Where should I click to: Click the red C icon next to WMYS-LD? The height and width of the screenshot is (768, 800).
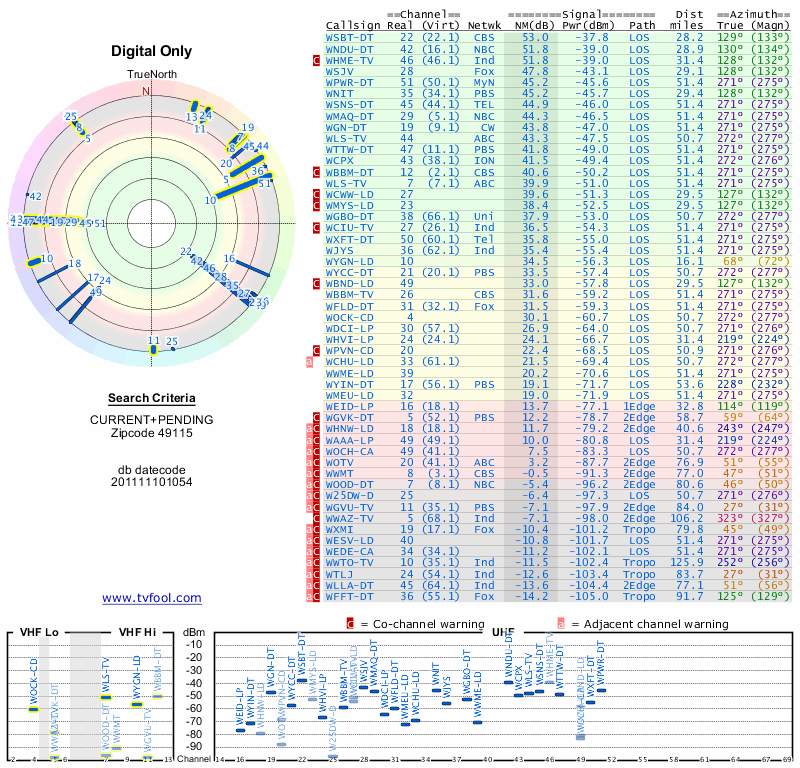pyautogui.click(x=316, y=206)
